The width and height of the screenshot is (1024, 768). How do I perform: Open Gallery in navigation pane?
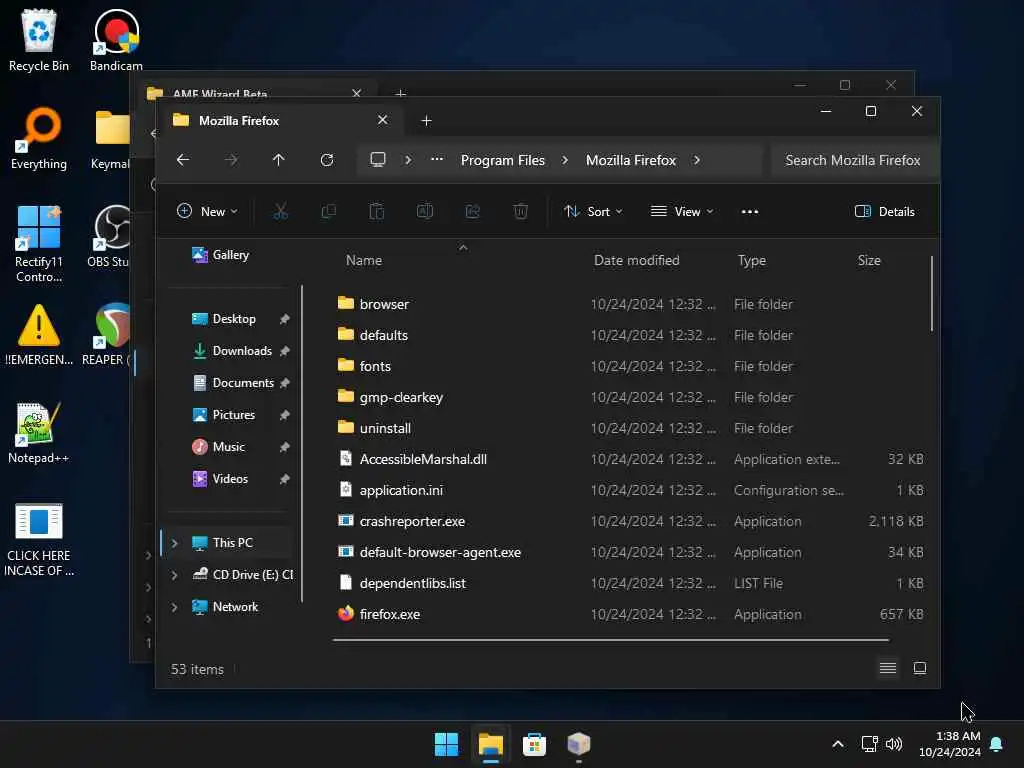pos(221,255)
